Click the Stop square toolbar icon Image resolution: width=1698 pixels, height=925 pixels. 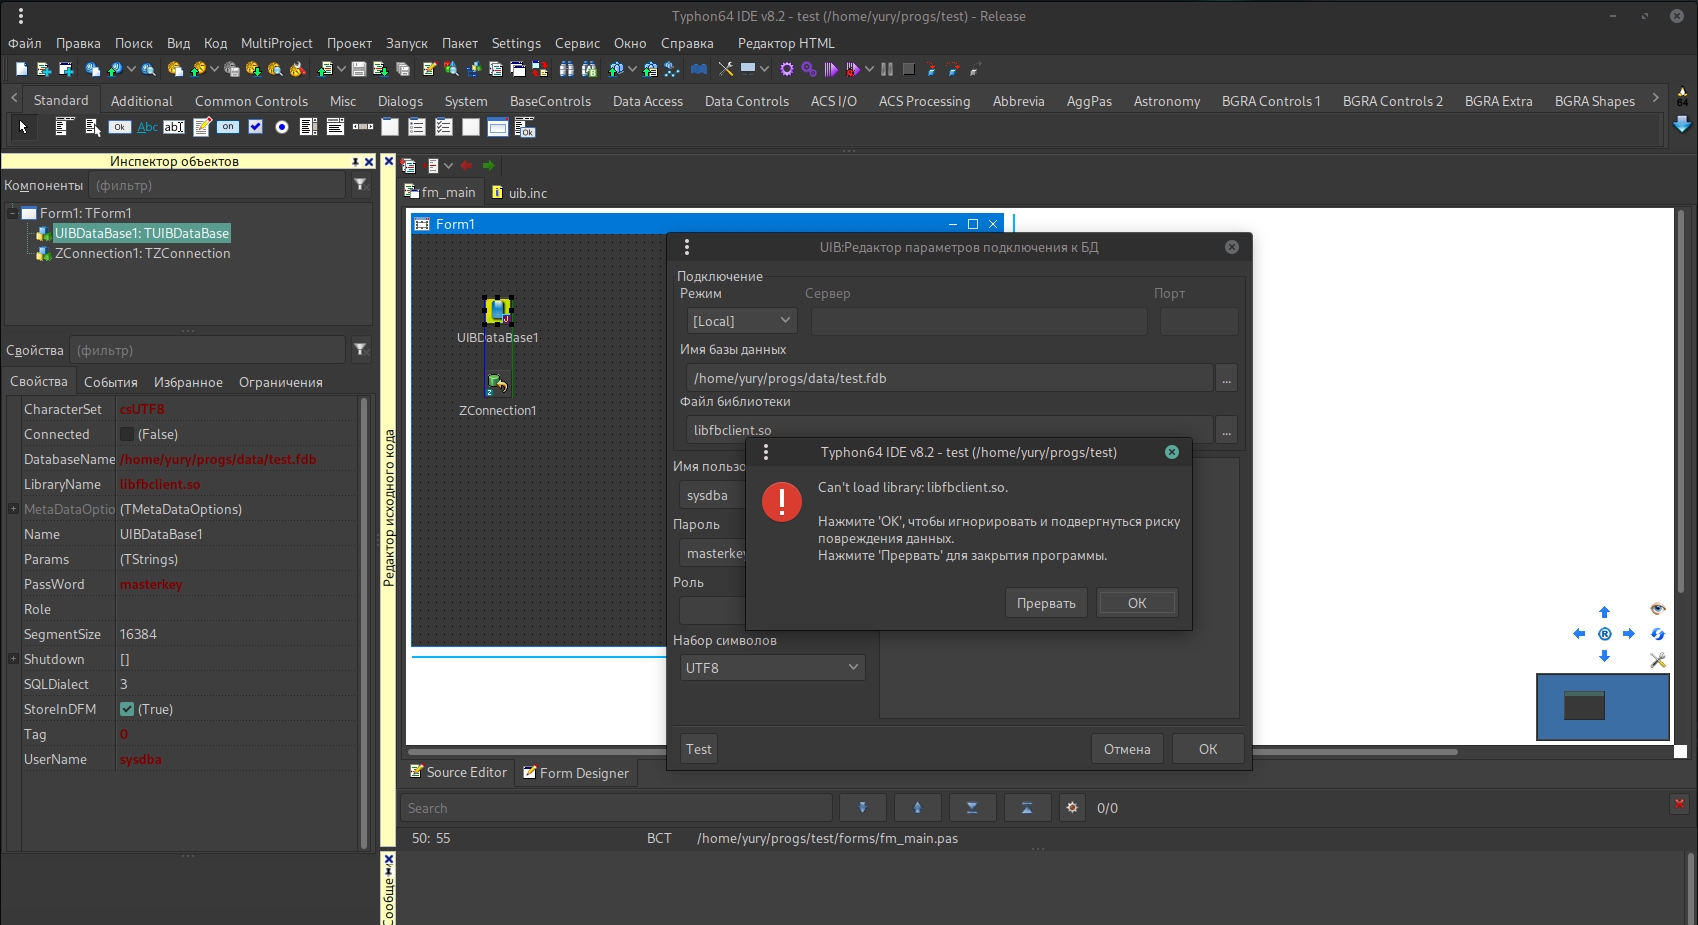tap(909, 69)
